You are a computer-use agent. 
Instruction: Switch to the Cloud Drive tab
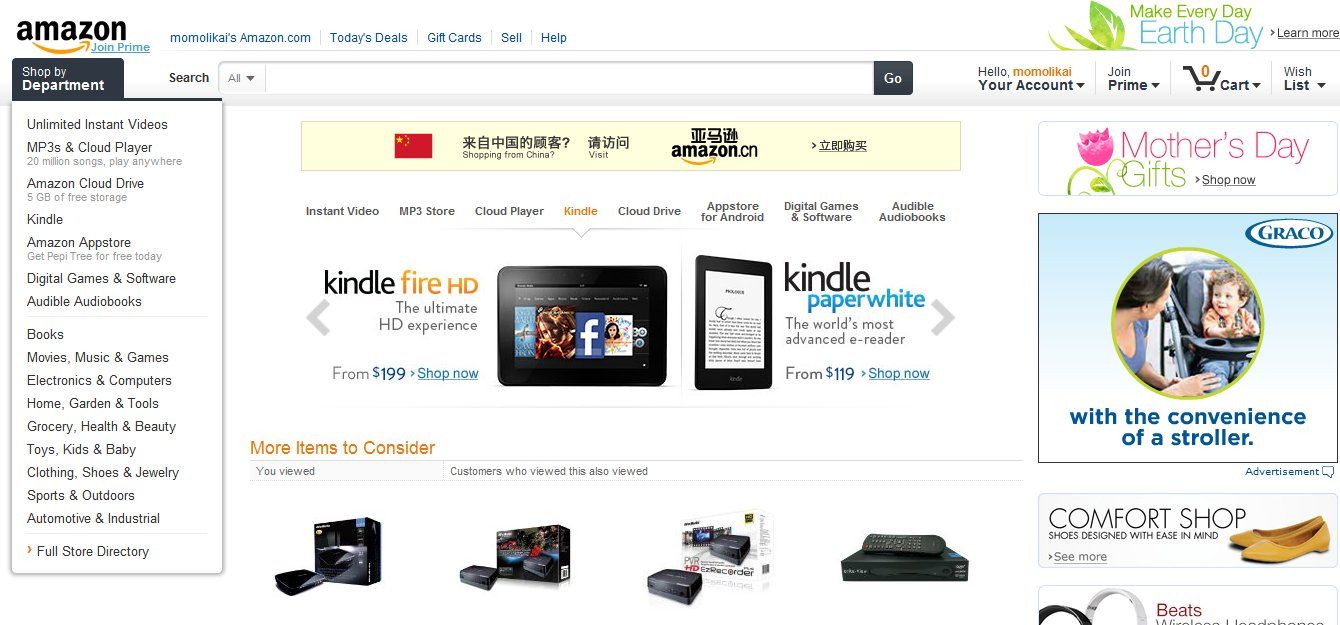(x=649, y=211)
